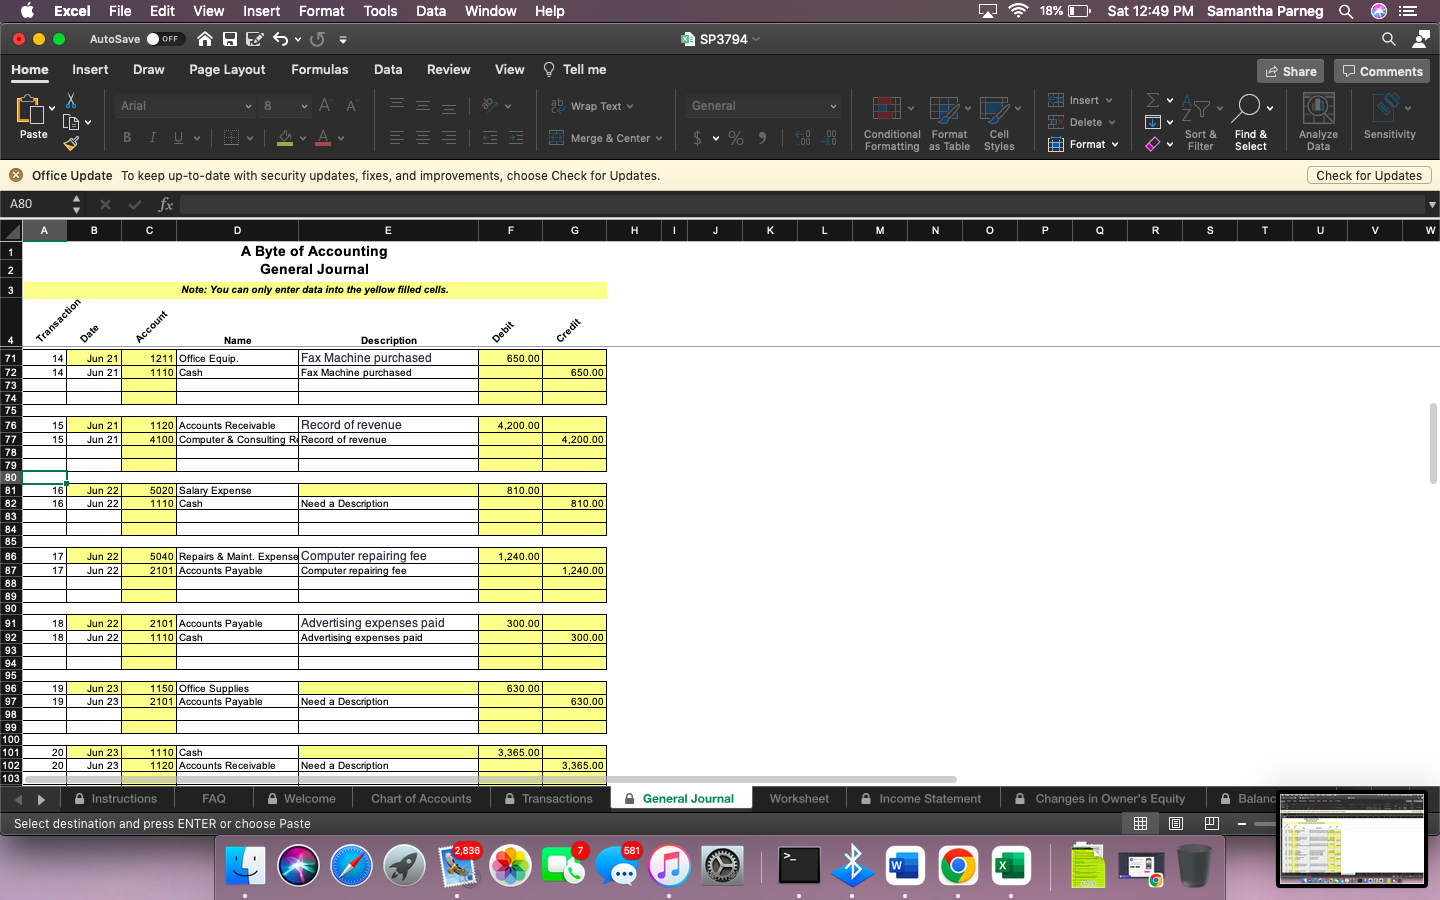Open Cell Styles gallery
The height and width of the screenshot is (900, 1440).
[x=999, y=120]
